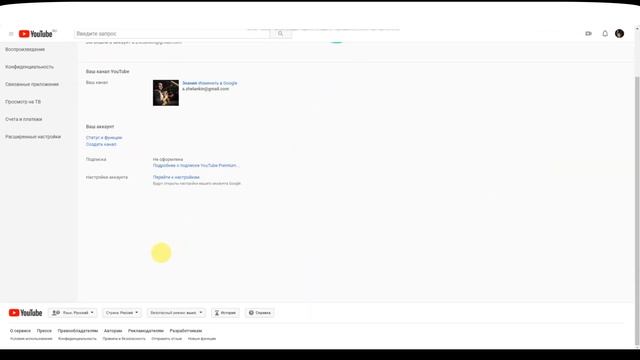Open the YouTube Premium subscription details link
The height and width of the screenshot is (360, 640).
point(196,166)
